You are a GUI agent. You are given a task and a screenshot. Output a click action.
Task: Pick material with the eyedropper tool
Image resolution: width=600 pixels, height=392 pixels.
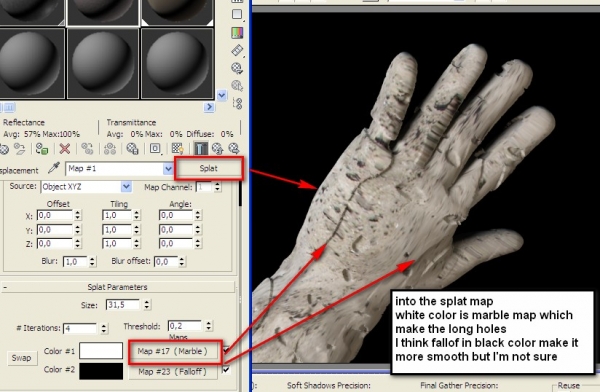pos(55,168)
